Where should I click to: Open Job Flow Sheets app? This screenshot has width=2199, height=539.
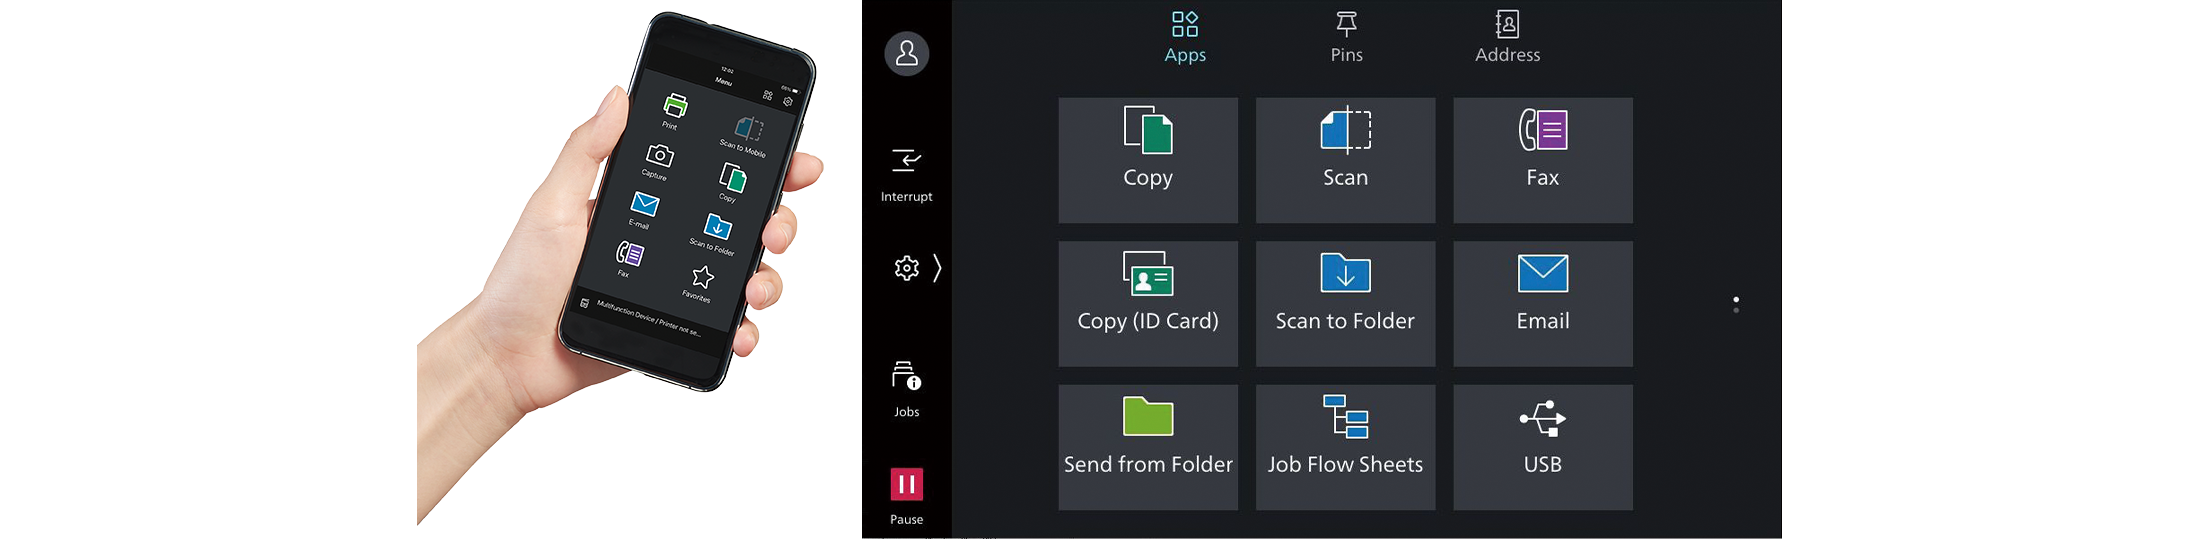tap(1345, 447)
